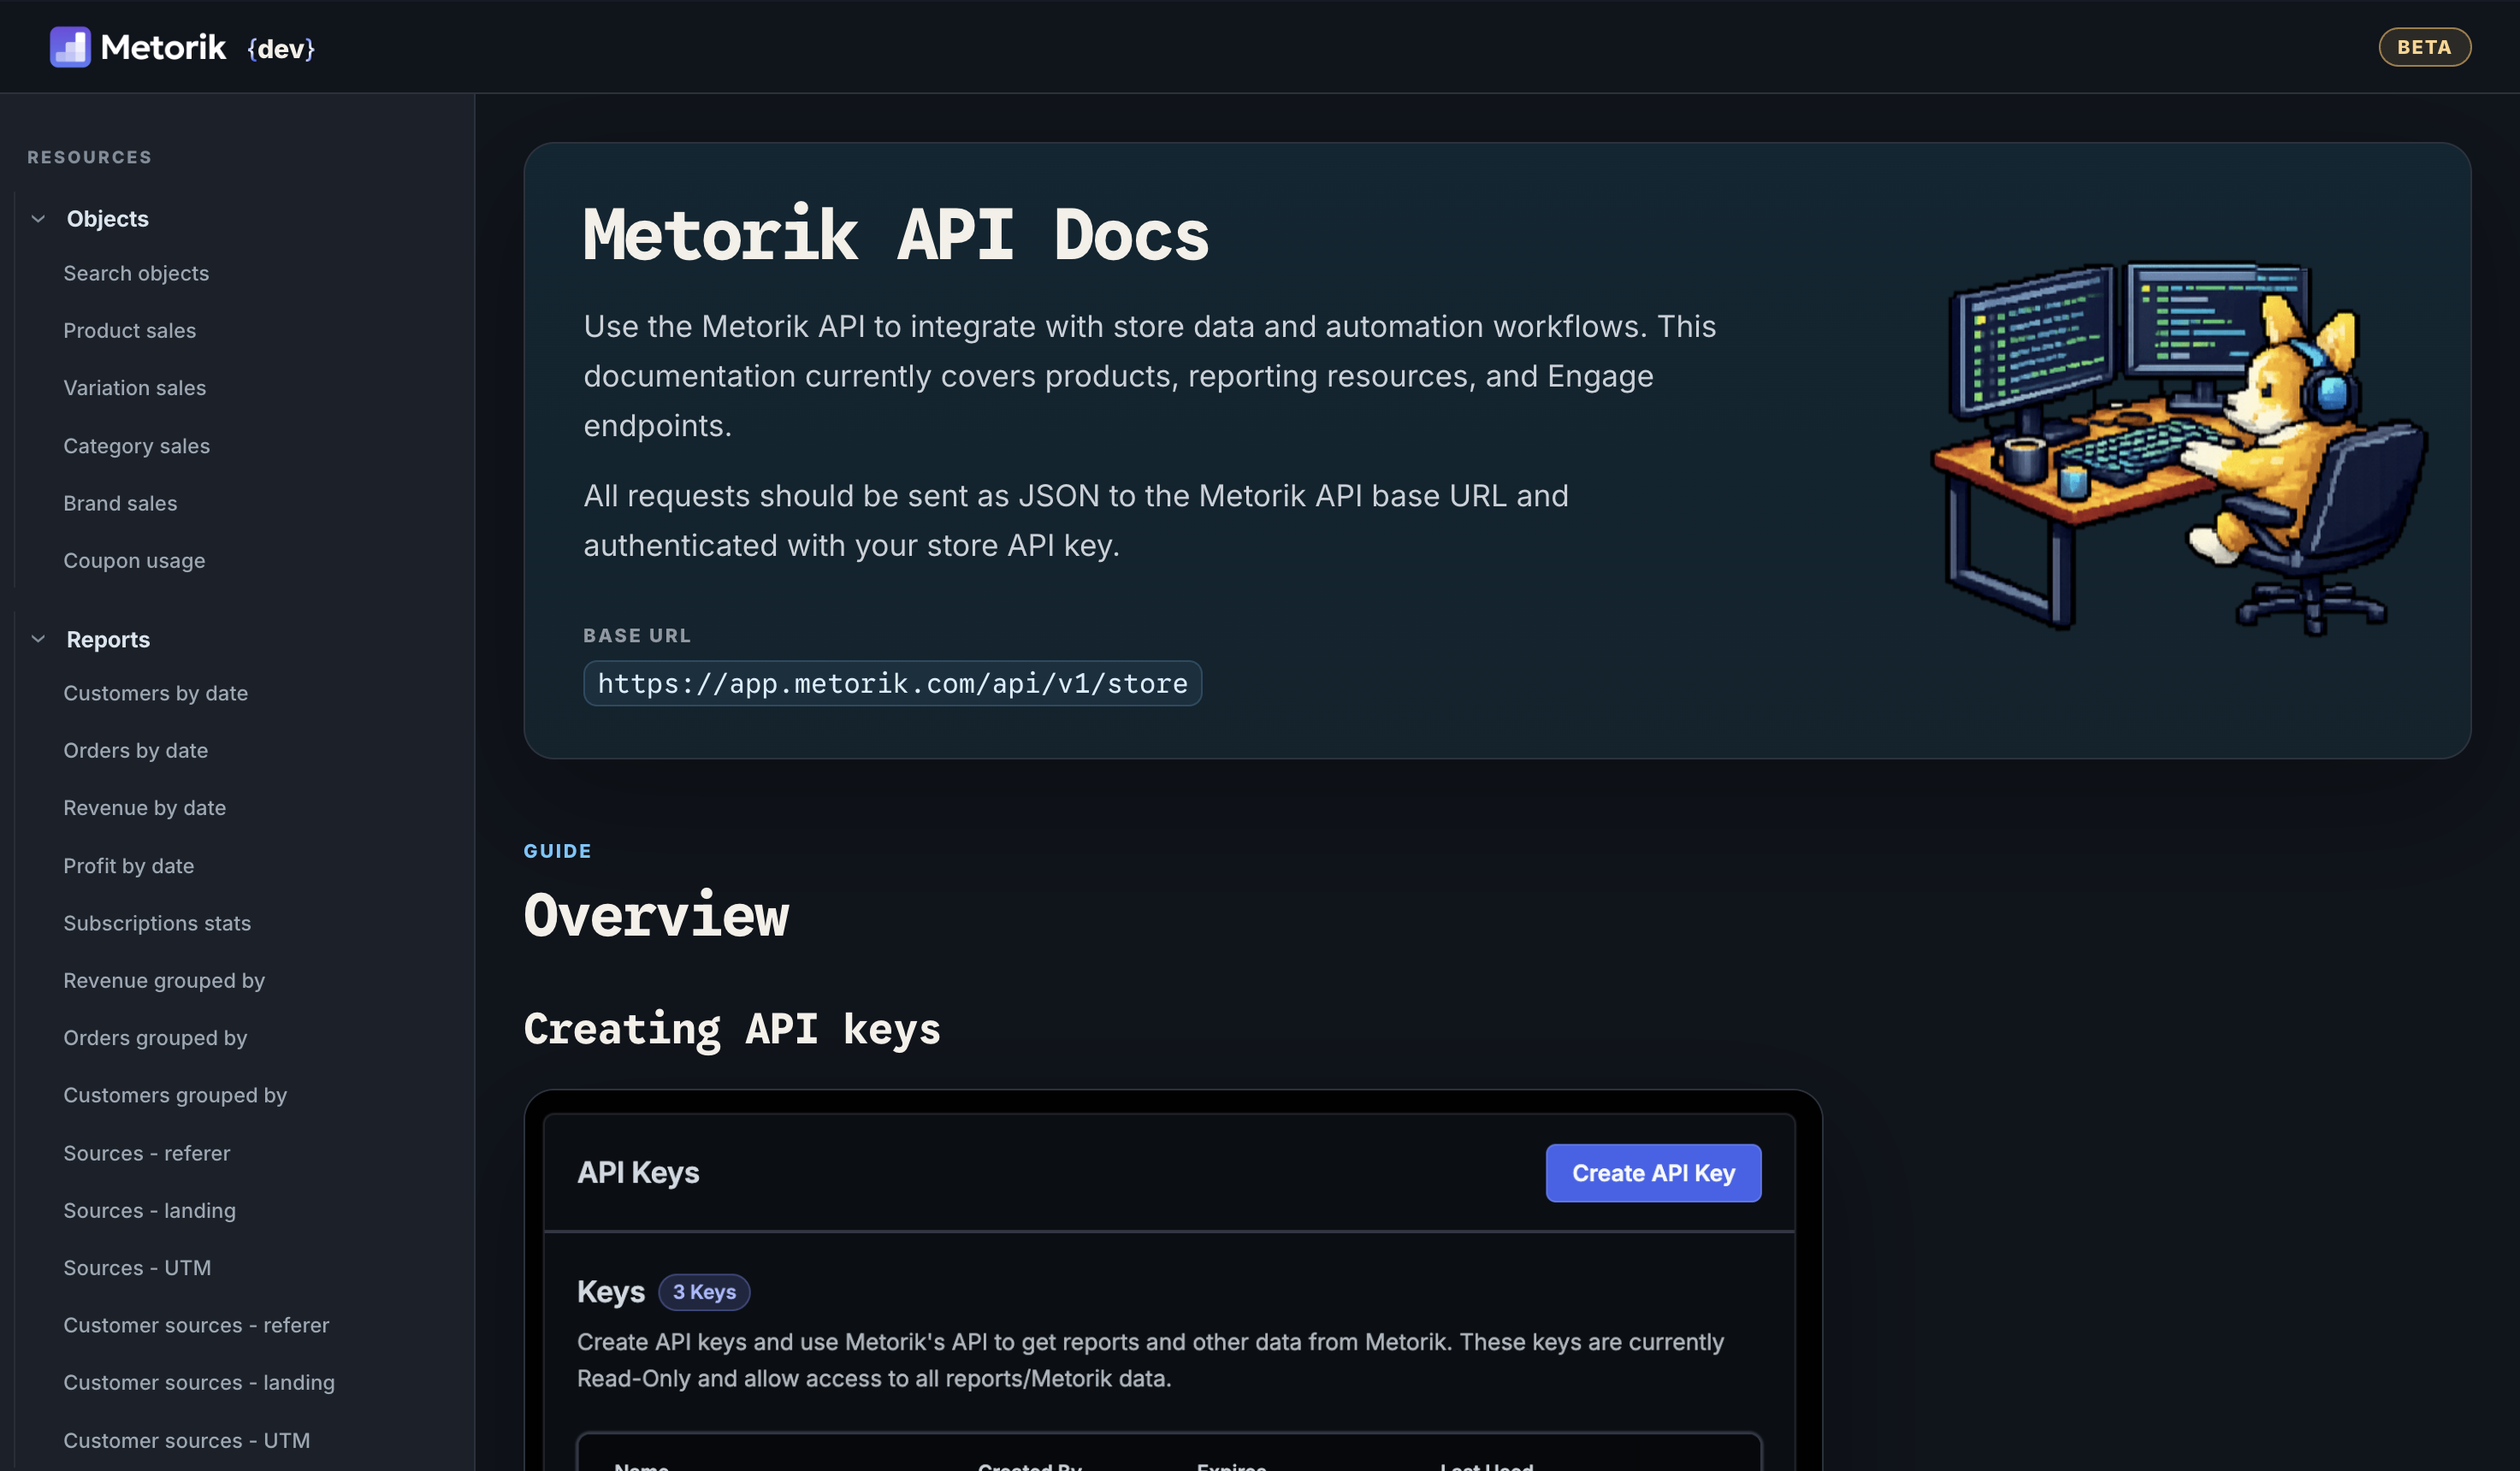Open Customer sources - landing docs

click(x=199, y=1382)
